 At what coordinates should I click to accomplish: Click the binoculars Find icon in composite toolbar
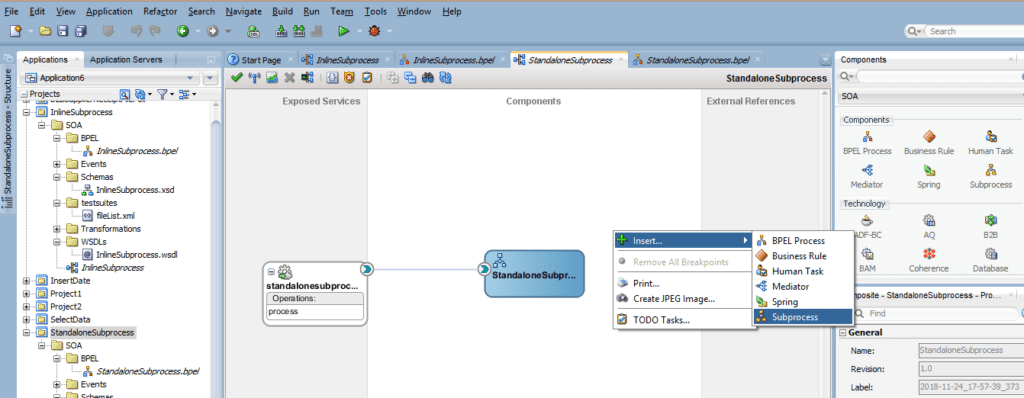428,78
